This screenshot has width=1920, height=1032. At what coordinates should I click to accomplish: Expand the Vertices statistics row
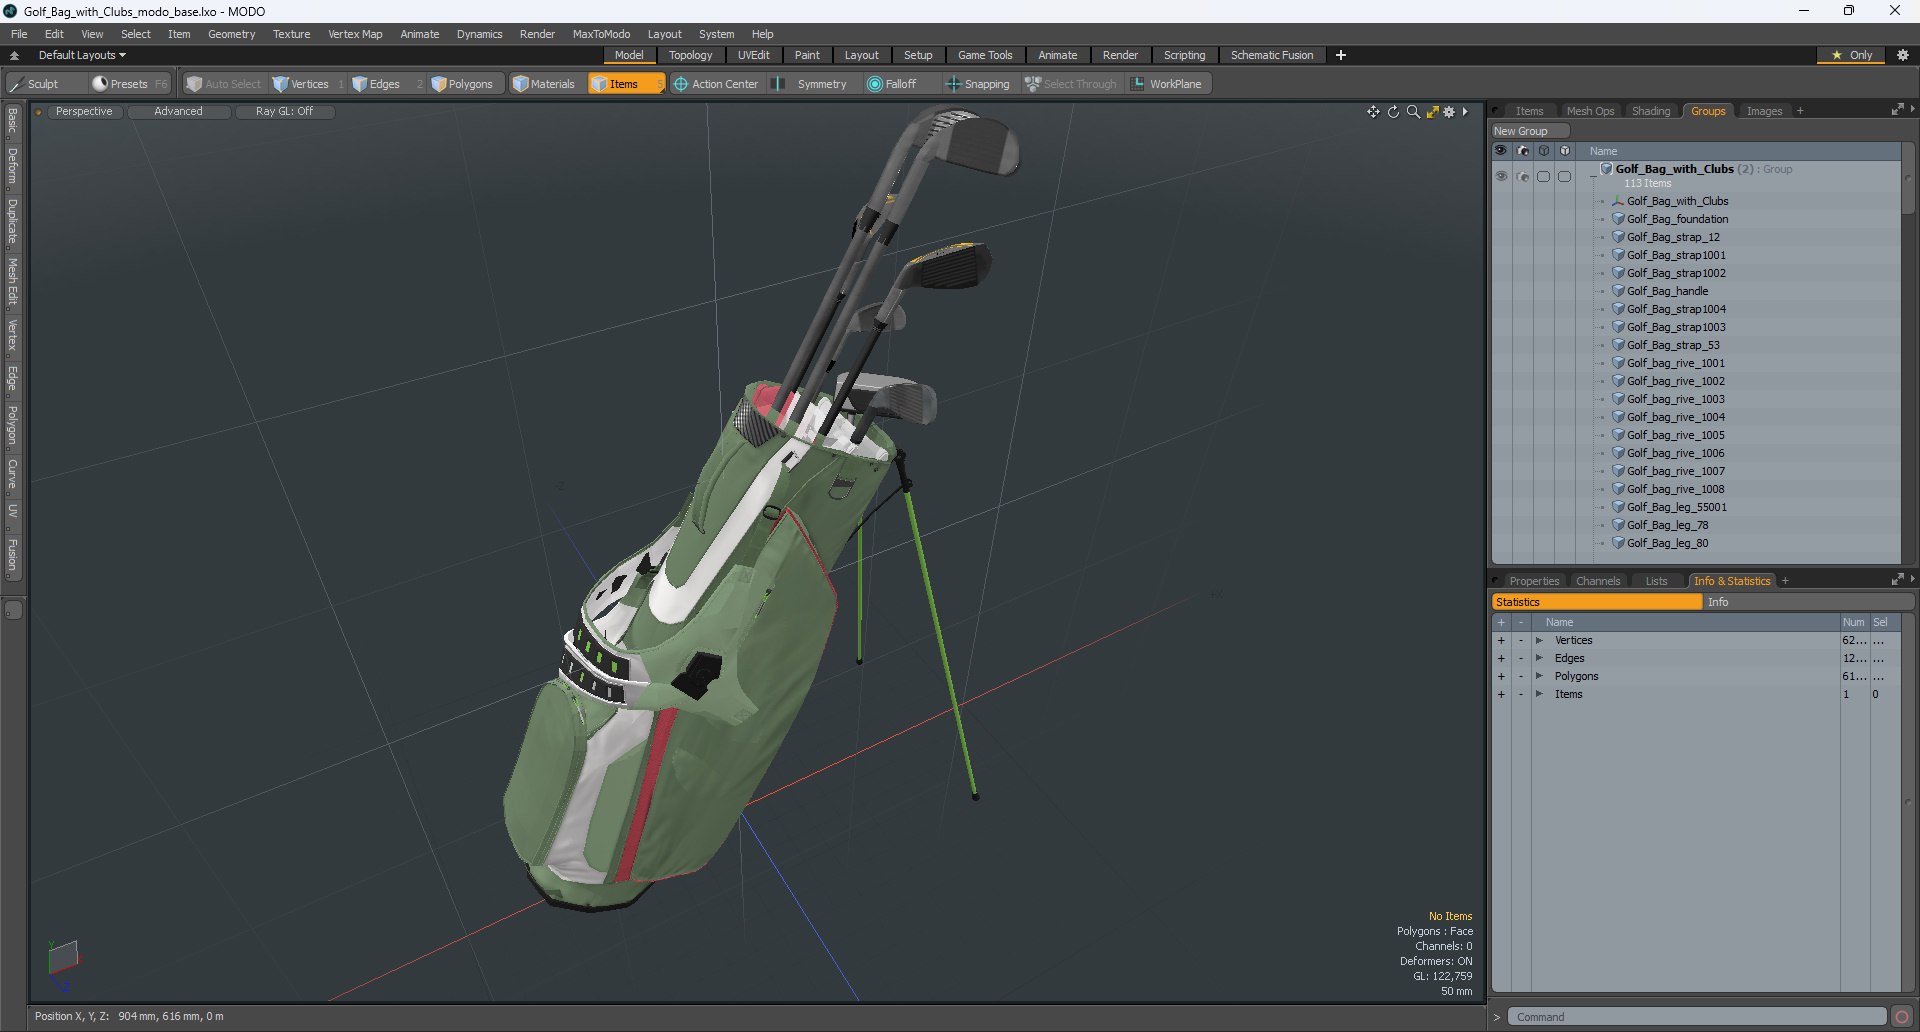click(x=1539, y=640)
